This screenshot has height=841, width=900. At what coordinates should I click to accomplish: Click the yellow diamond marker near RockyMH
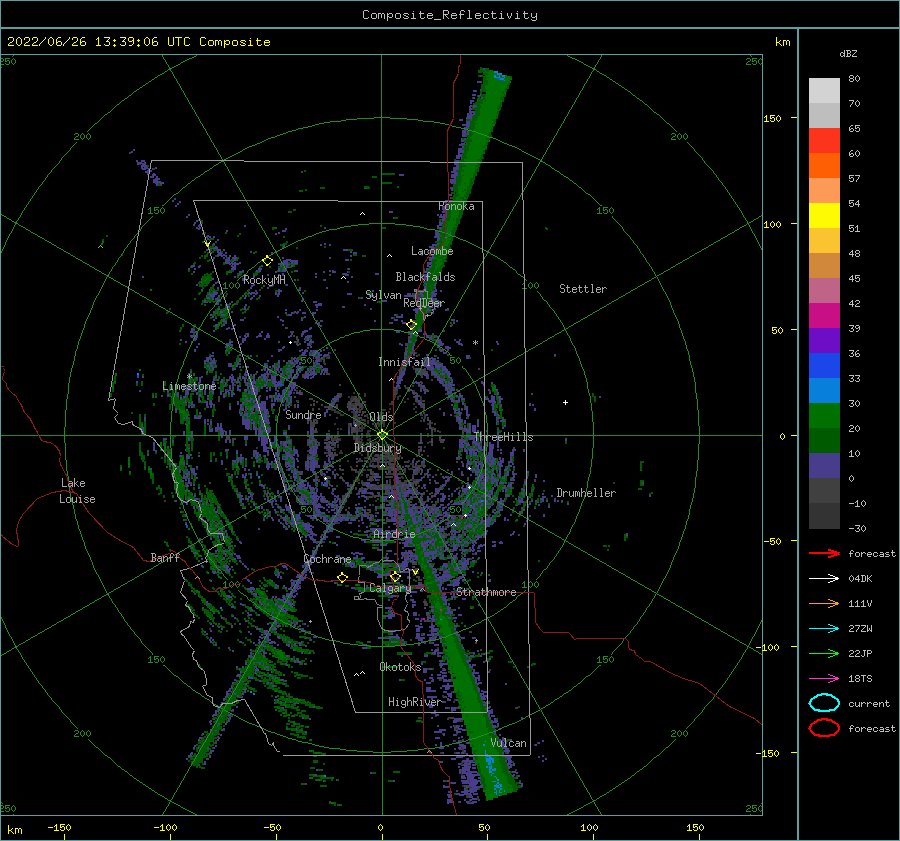coord(267,261)
